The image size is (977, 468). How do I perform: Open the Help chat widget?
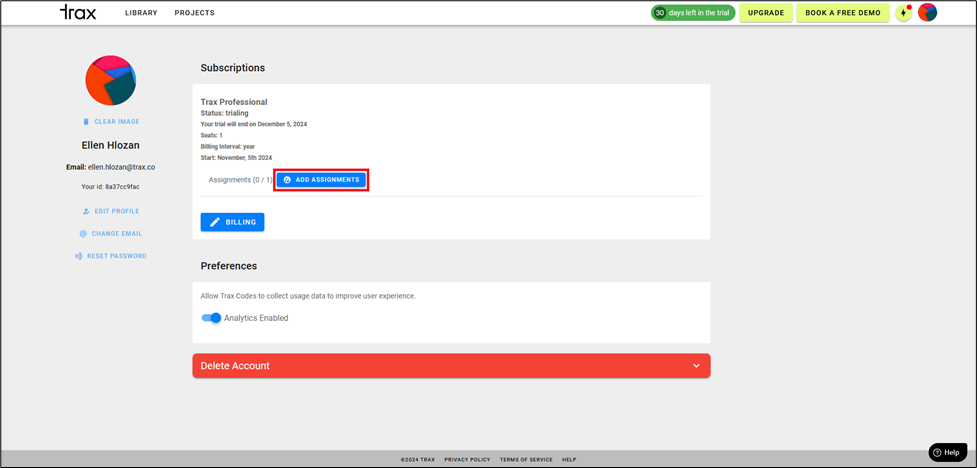click(948, 452)
